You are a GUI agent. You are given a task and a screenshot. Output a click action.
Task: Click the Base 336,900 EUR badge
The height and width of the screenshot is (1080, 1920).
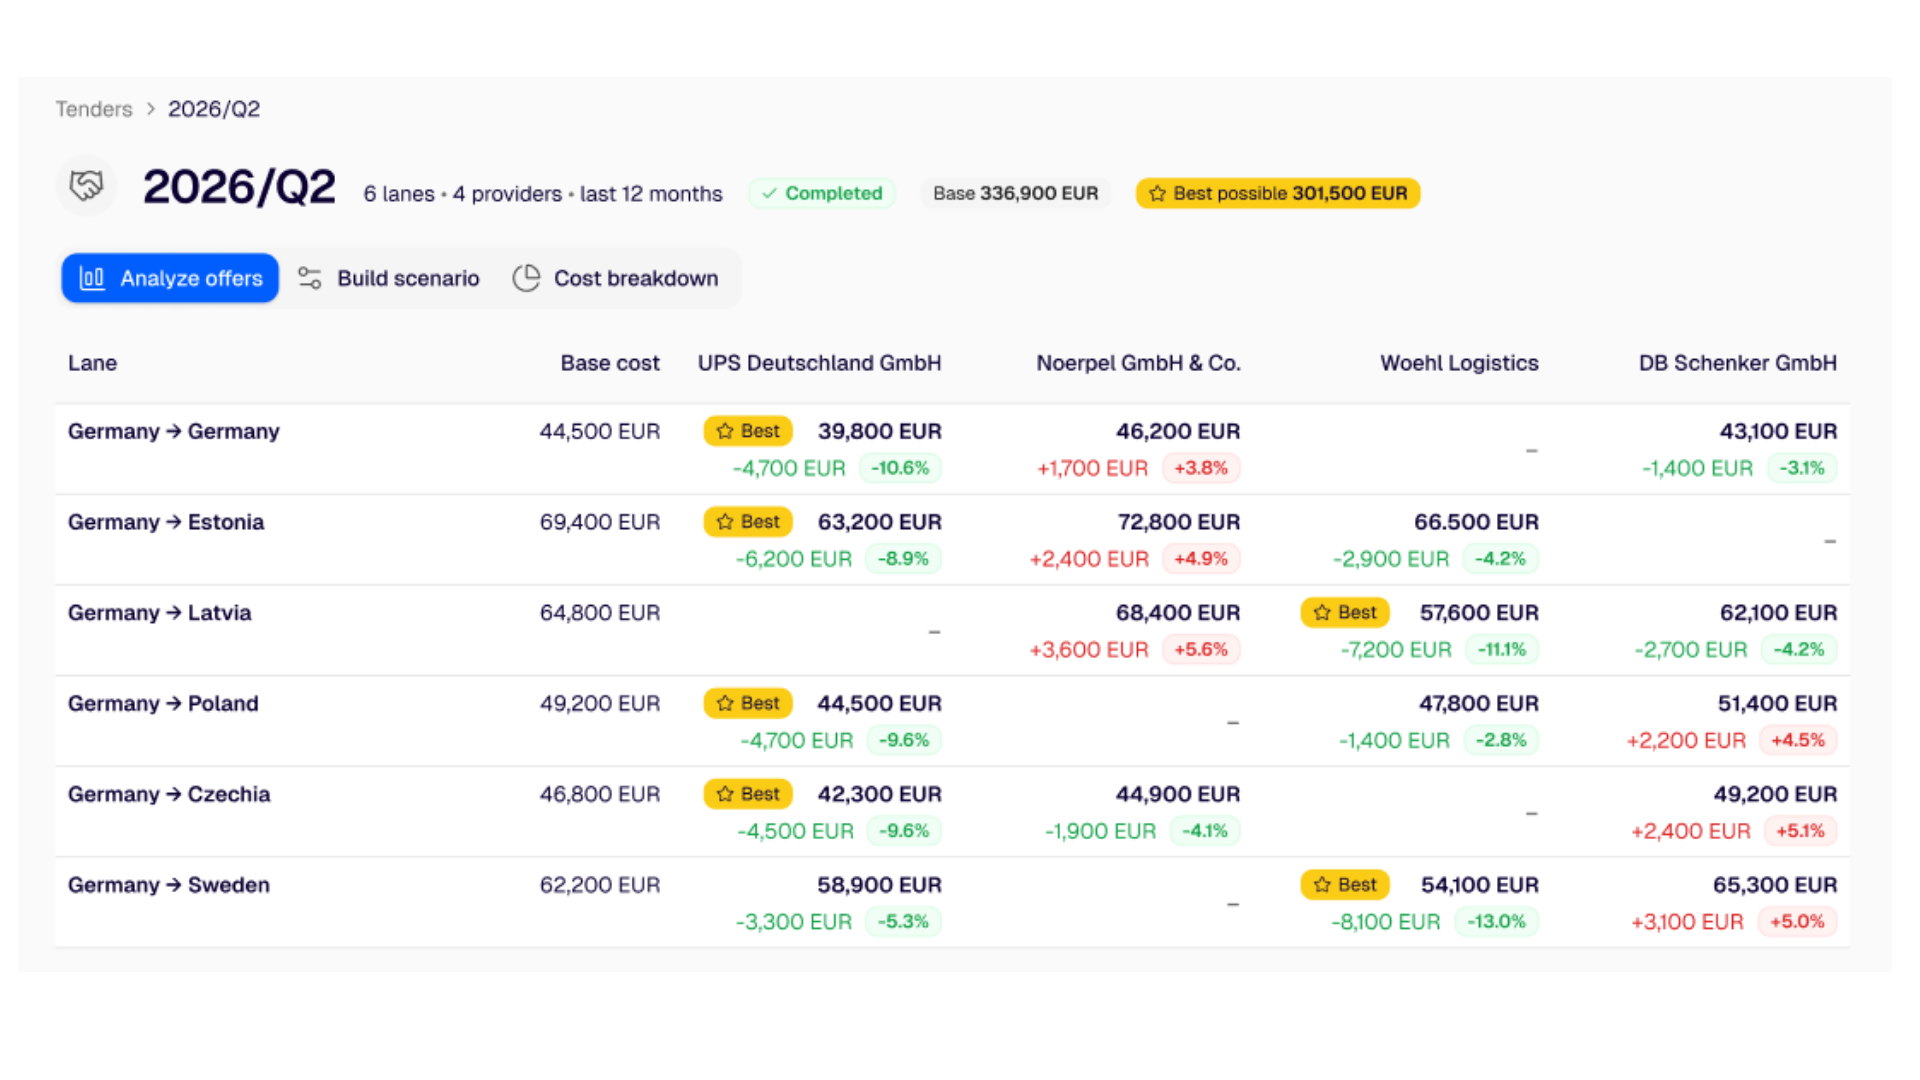point(1015,194)
